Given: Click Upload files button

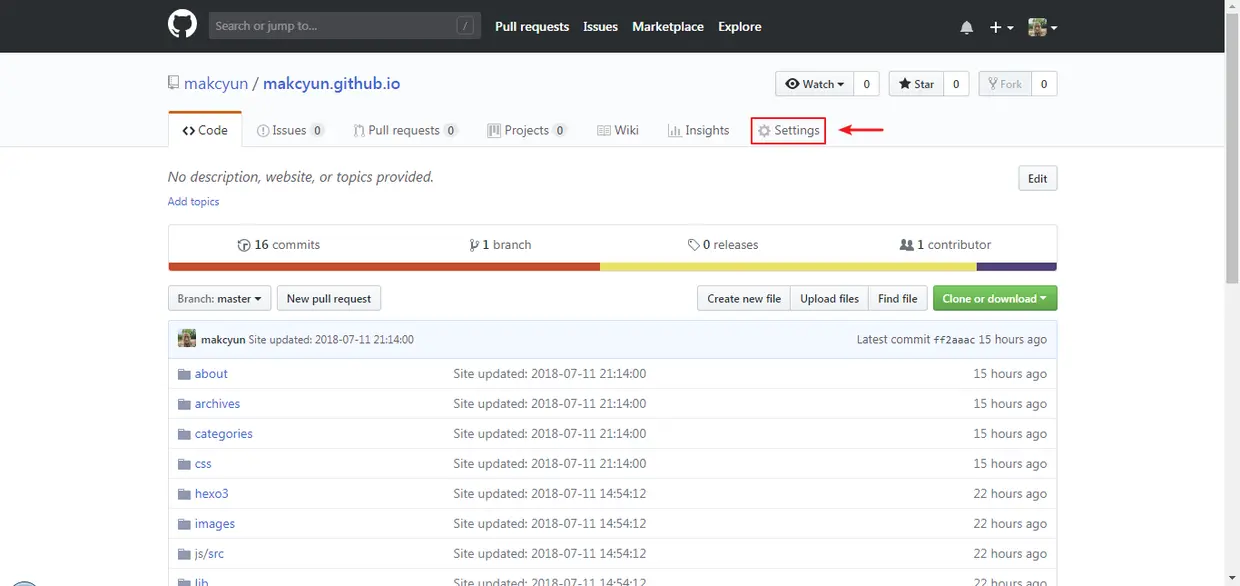Looking at the screenshot, I should point(829,298).
